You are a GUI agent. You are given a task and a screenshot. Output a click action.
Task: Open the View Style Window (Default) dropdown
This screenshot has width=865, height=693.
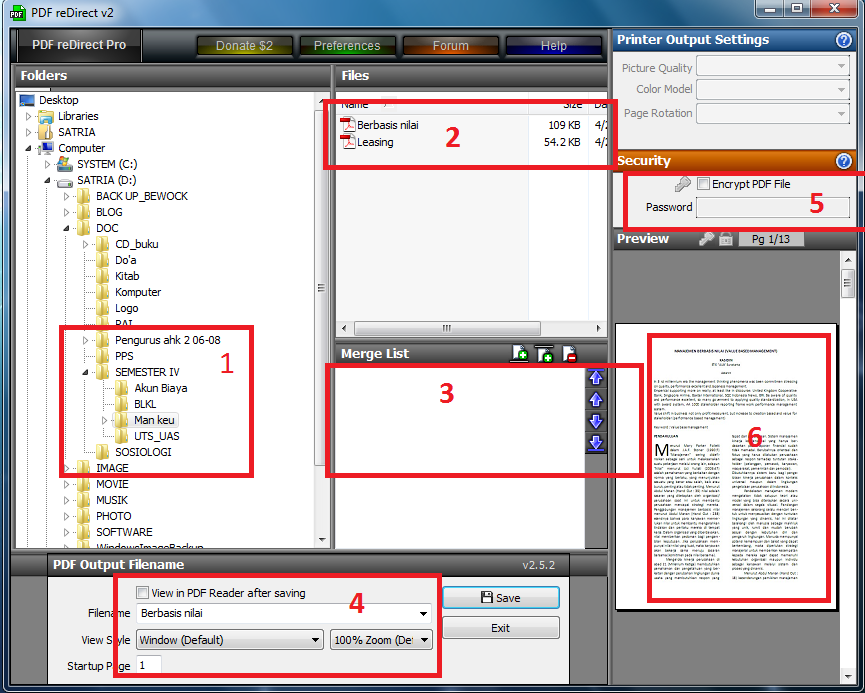click(x=229, y=640)
